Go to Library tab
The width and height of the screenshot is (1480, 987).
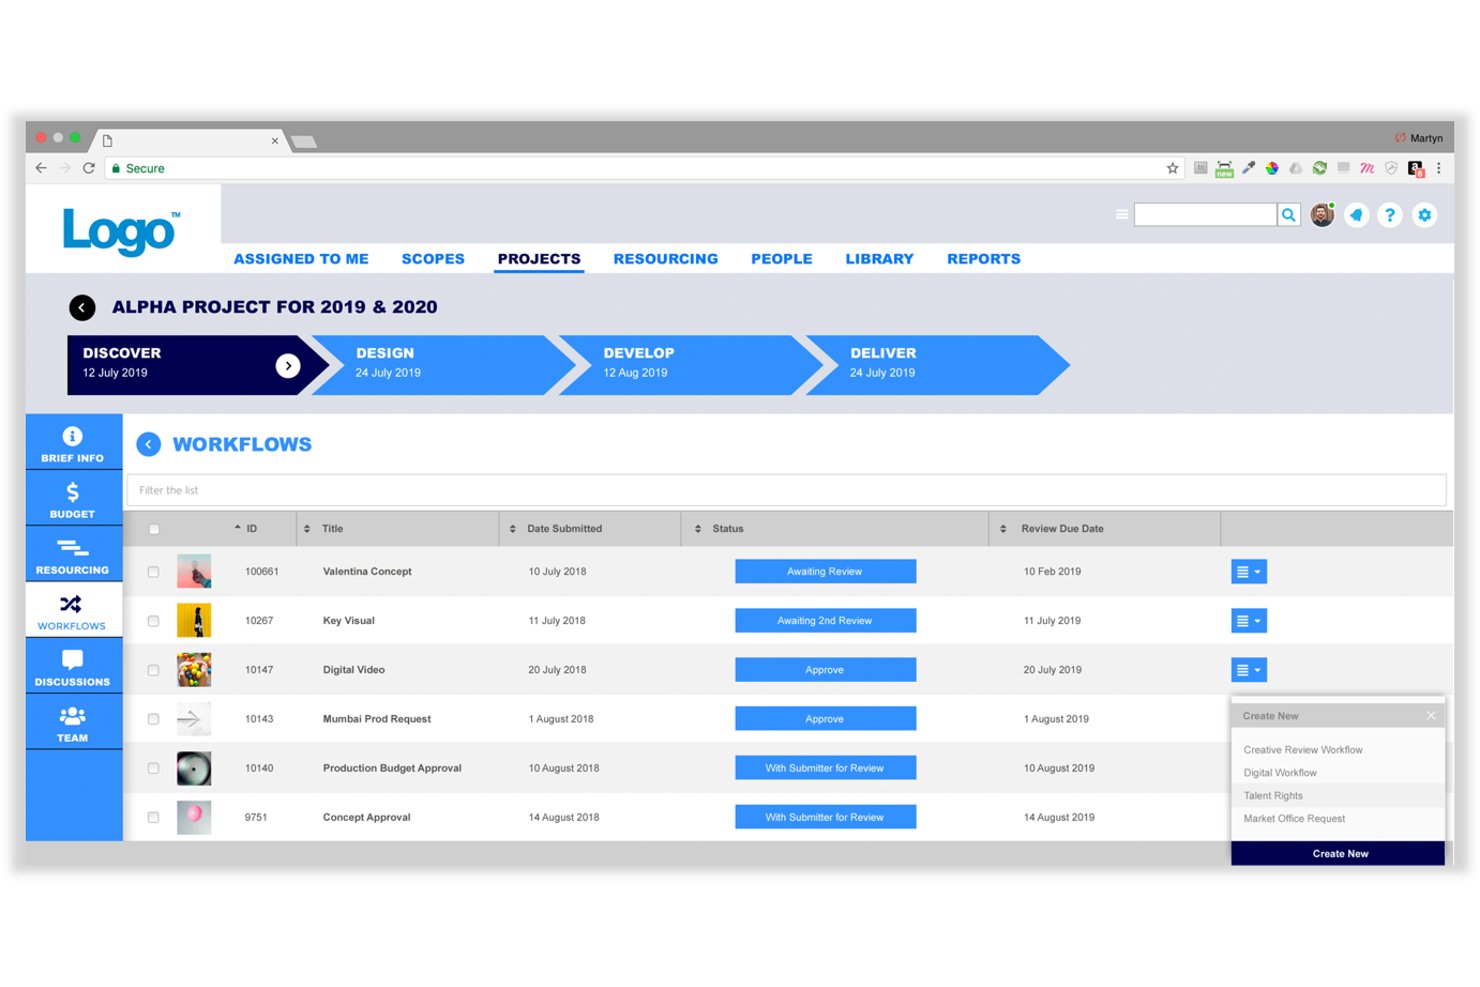[x=880, y=259]
